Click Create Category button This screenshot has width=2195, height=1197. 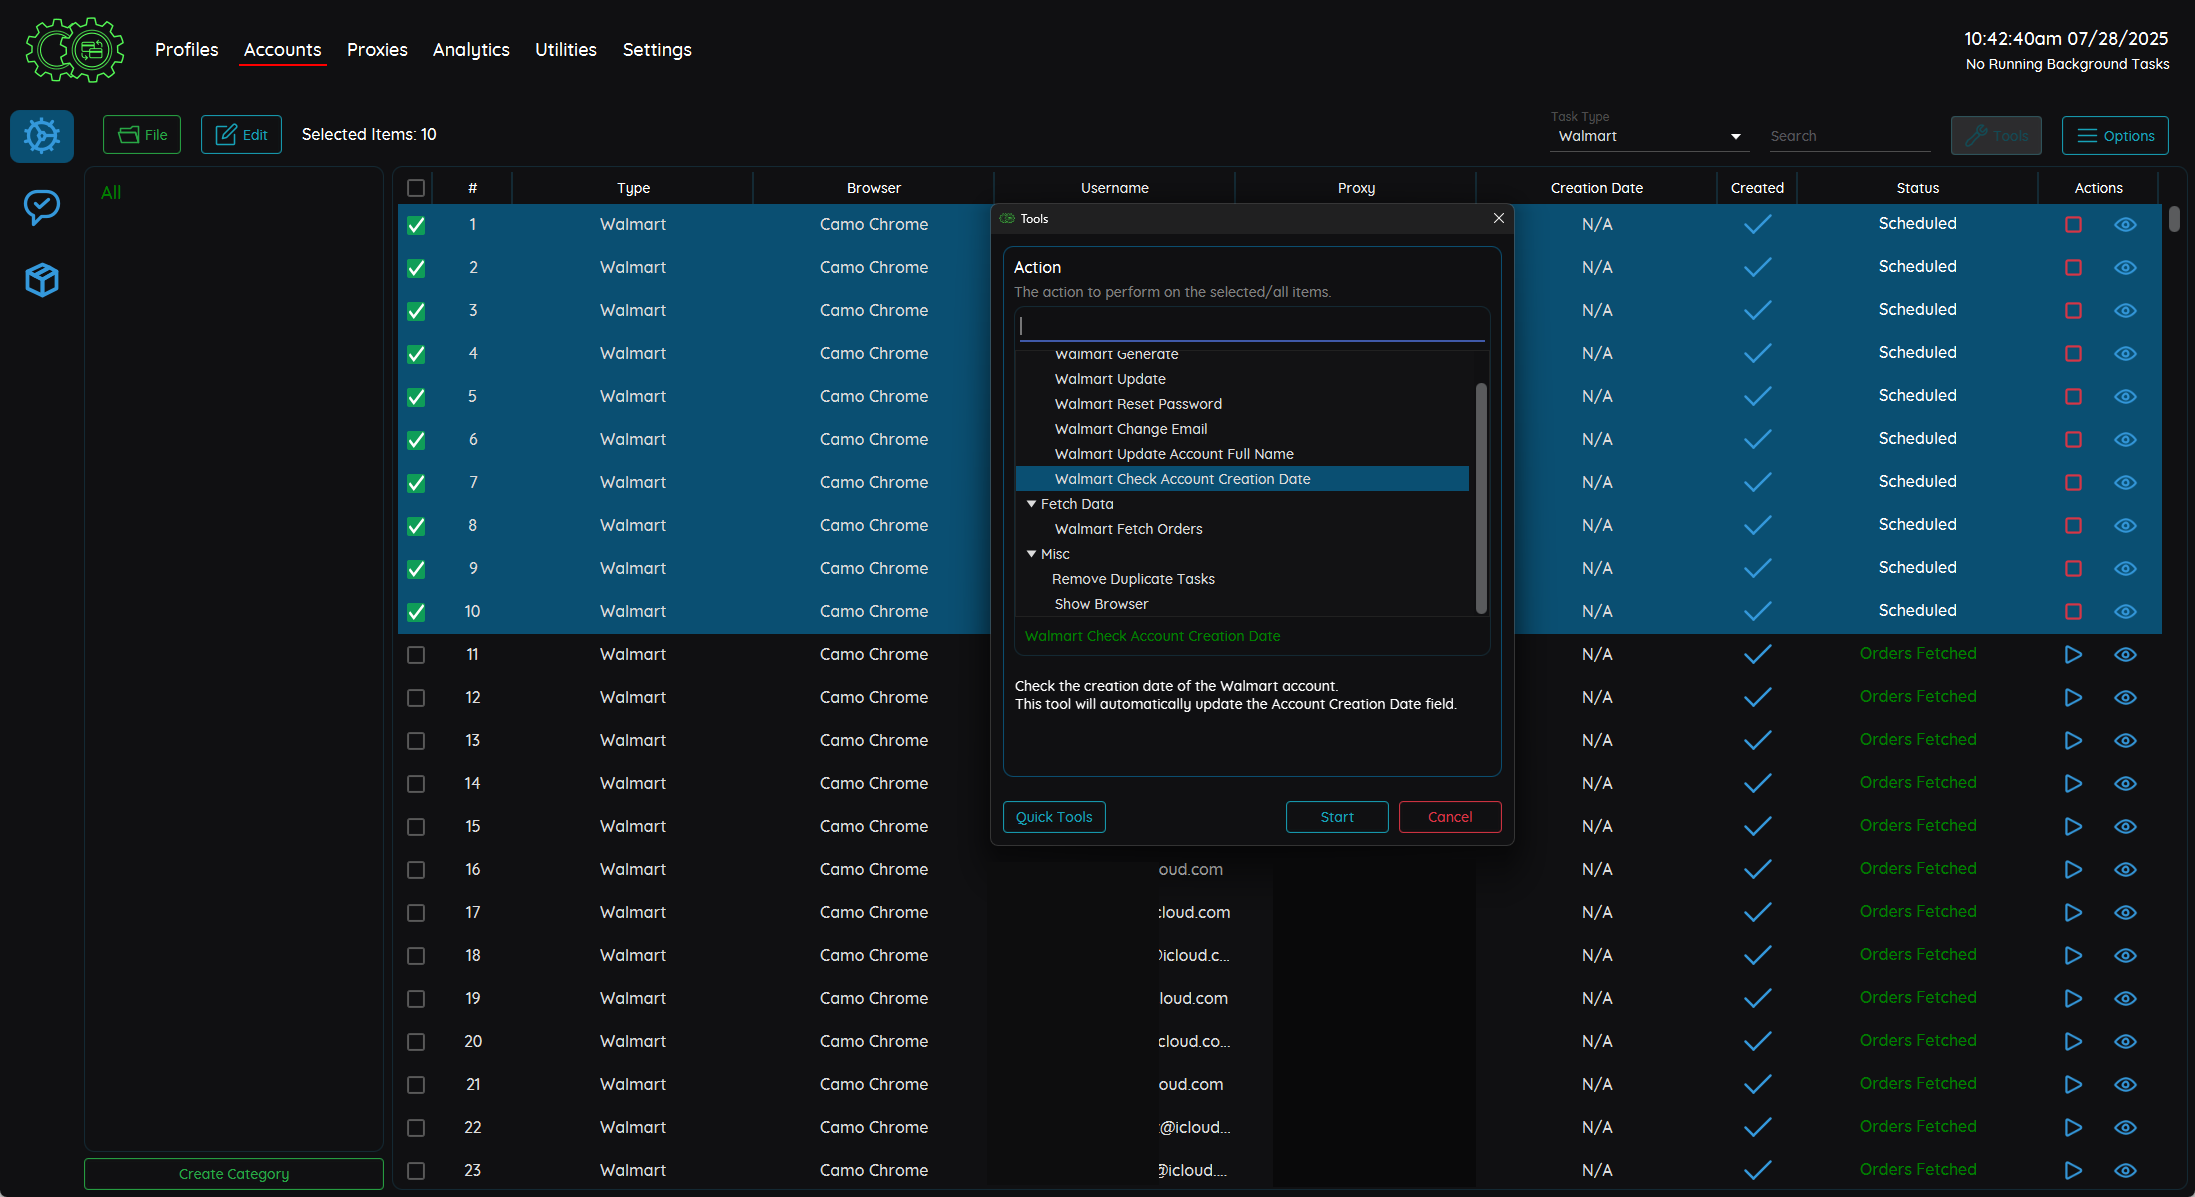[x=234, y=1174]
